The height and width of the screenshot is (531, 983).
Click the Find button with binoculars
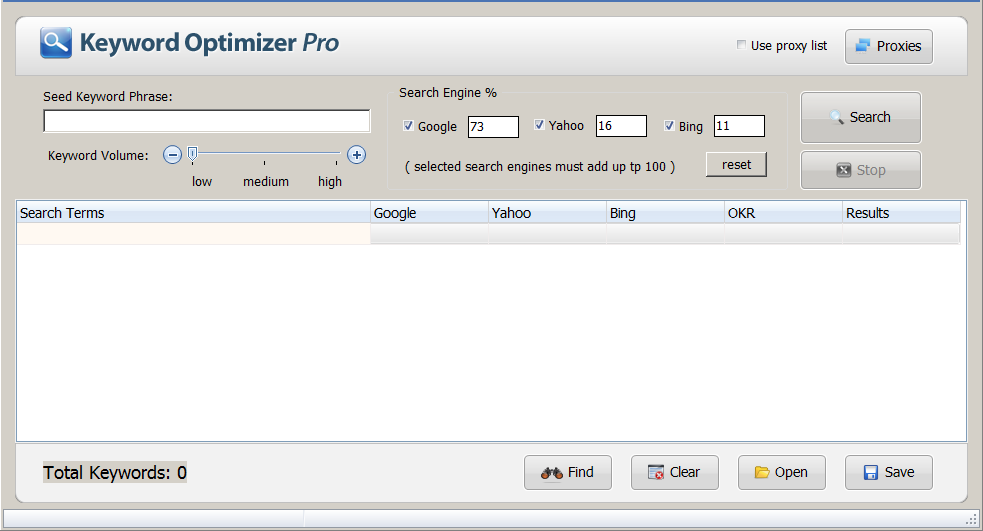[x=568, y=473]
